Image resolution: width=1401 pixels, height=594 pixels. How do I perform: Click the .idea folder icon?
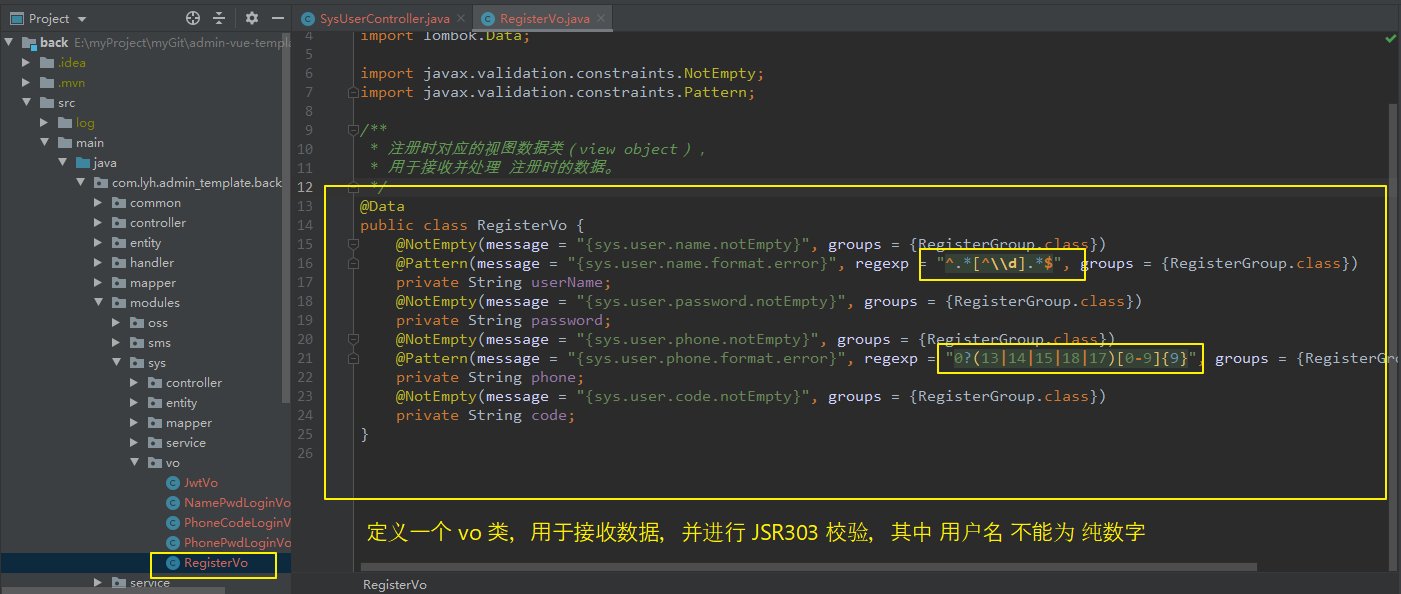[x=47, y=63]
